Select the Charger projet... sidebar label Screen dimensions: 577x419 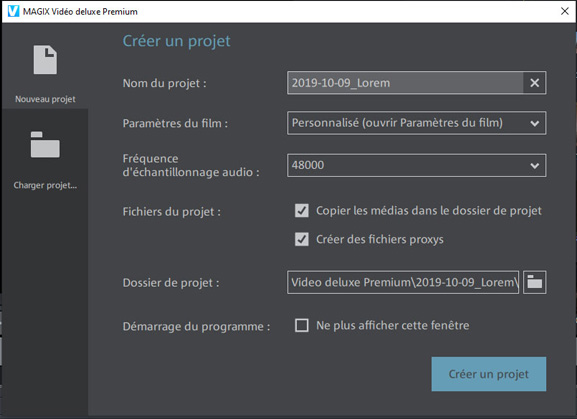pyautogui.click(x=45, y=185)
